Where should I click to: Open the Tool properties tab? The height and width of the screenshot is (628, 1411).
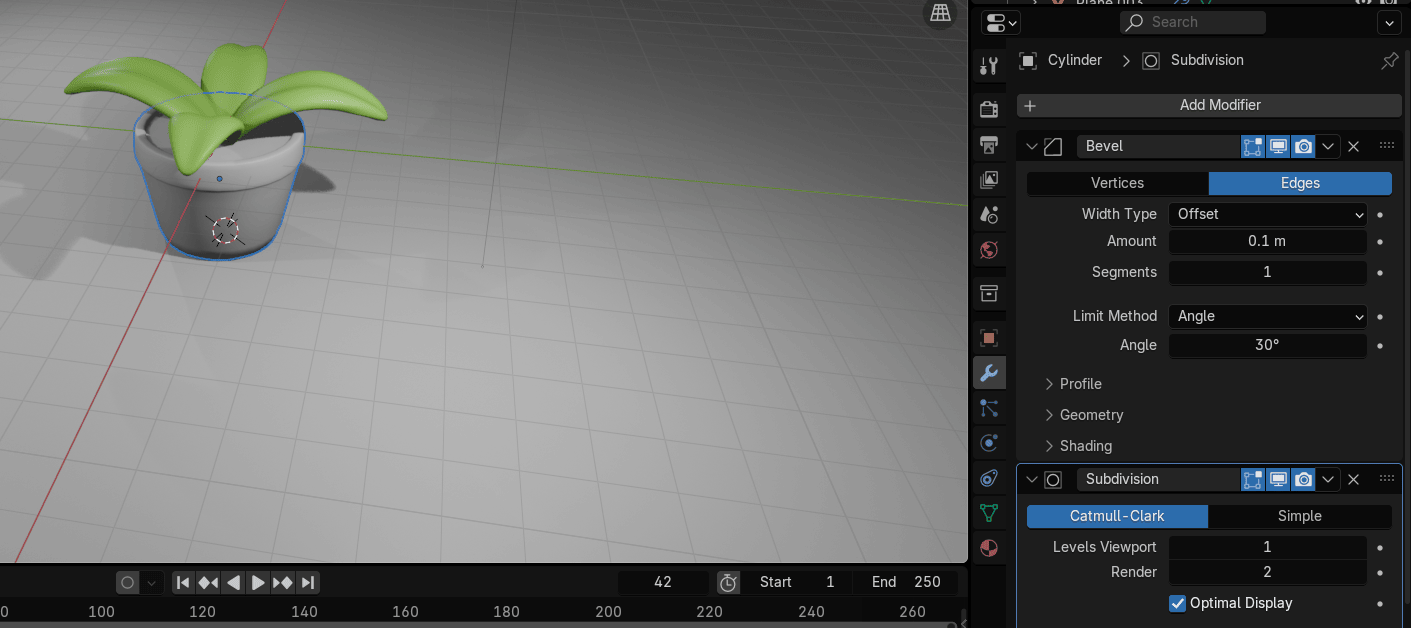pos(989,66)
